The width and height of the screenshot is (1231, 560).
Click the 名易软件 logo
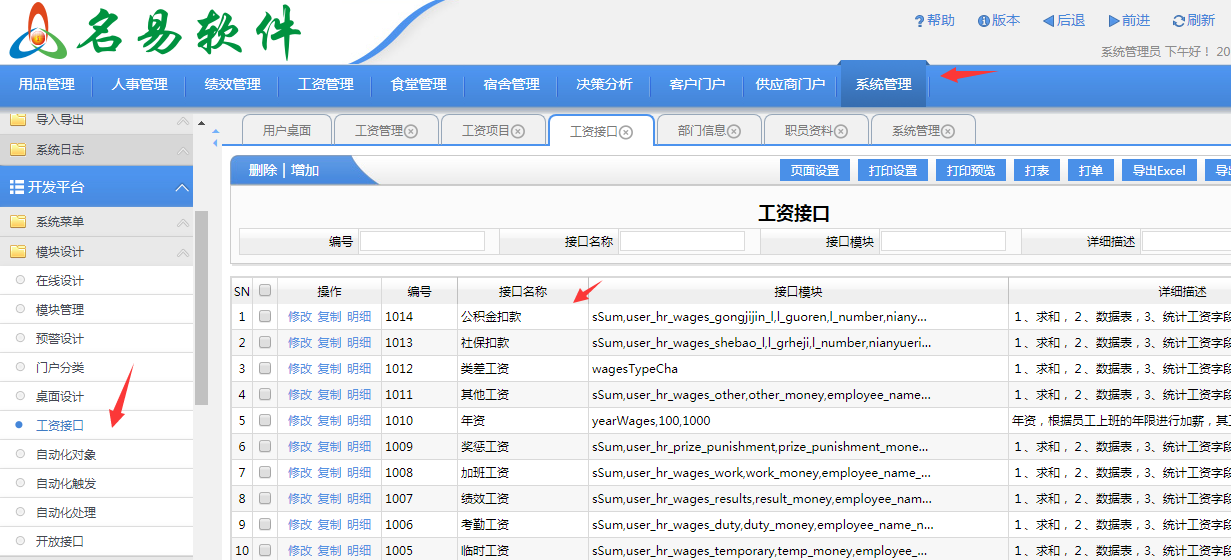tap(155, 33)
